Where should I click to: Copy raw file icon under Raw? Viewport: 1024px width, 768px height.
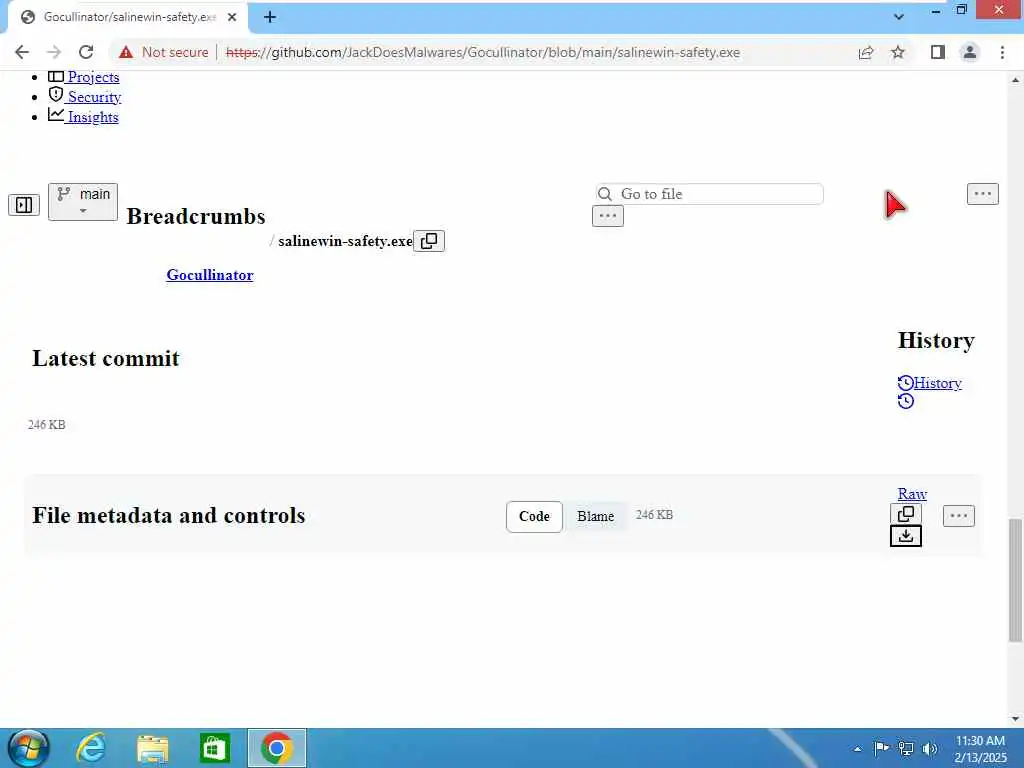[x=906, y=514]
